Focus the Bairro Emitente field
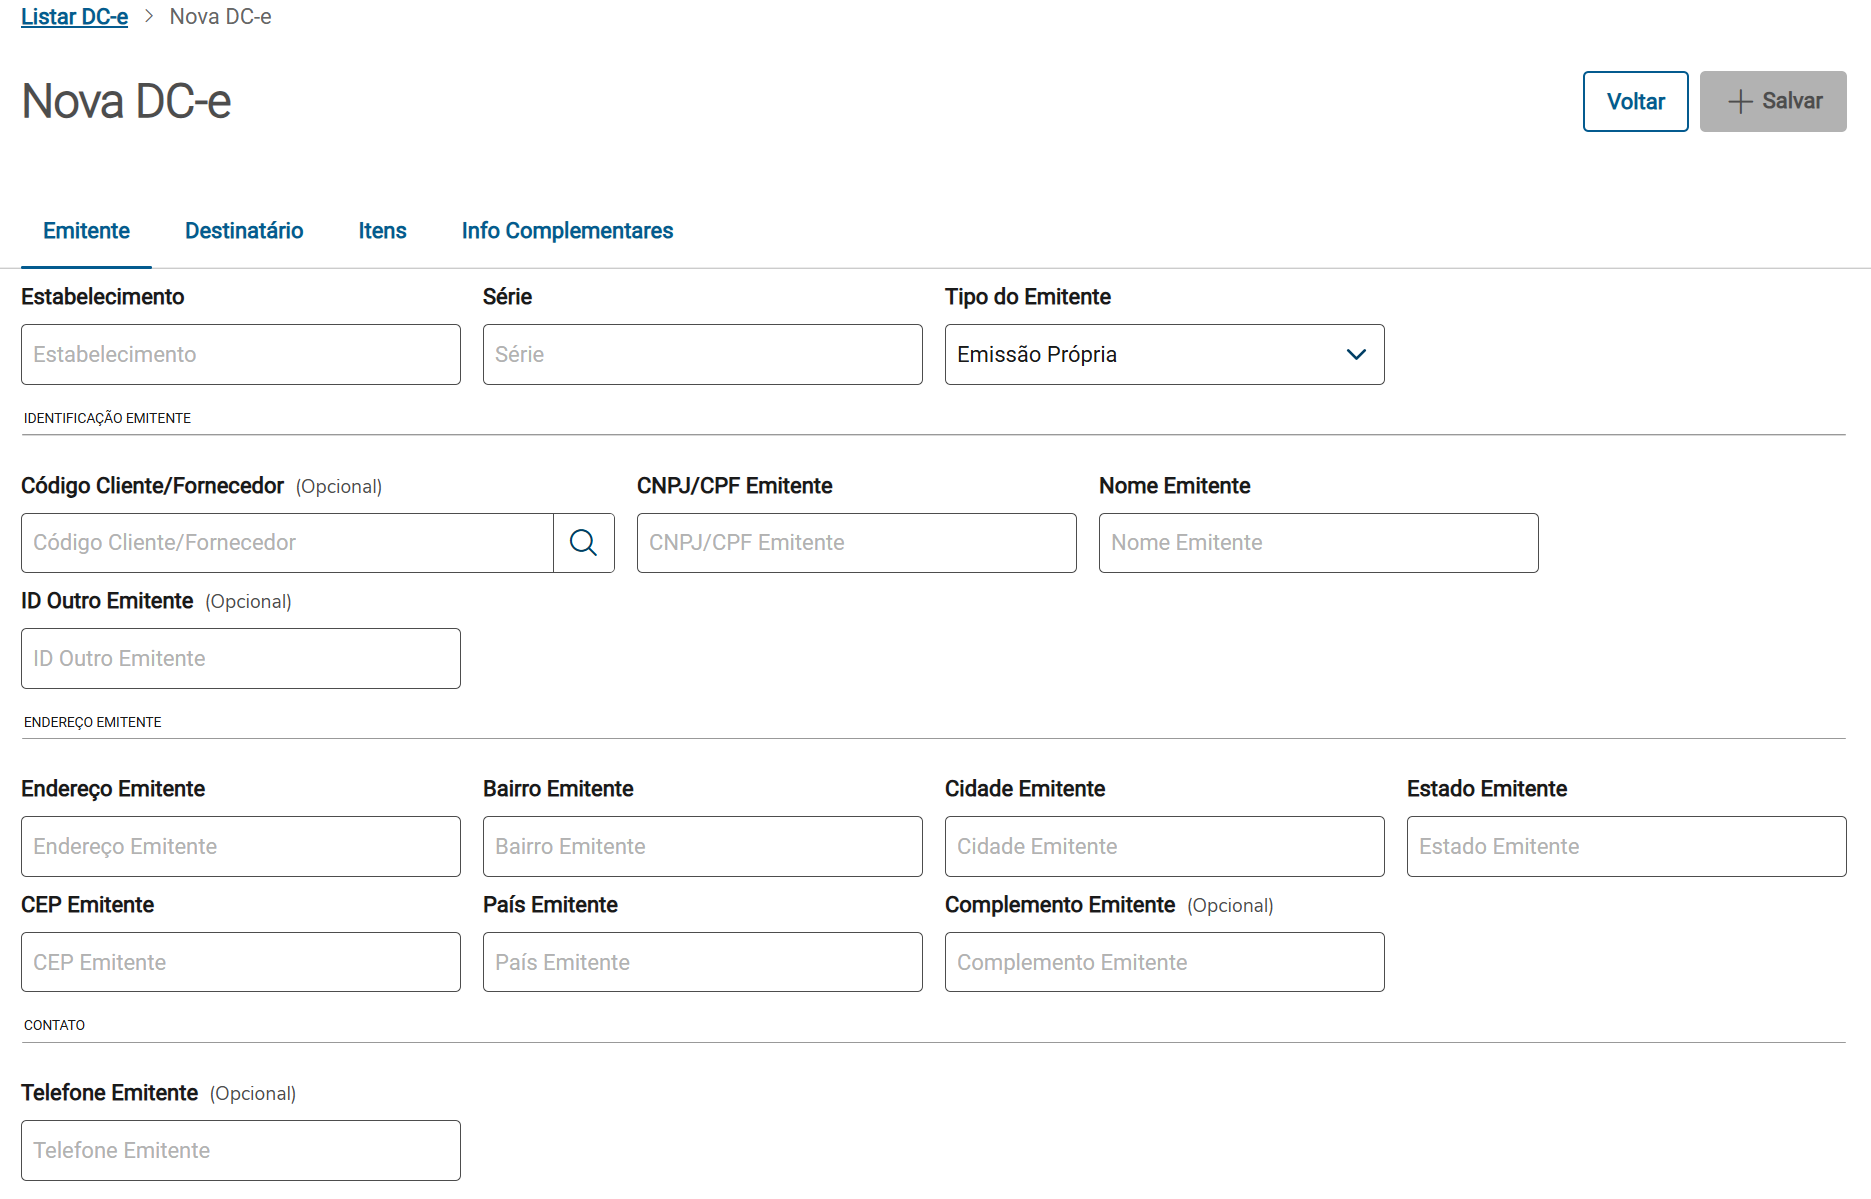This screenshot has width=1871, height=1199. (x=702, y=847)
